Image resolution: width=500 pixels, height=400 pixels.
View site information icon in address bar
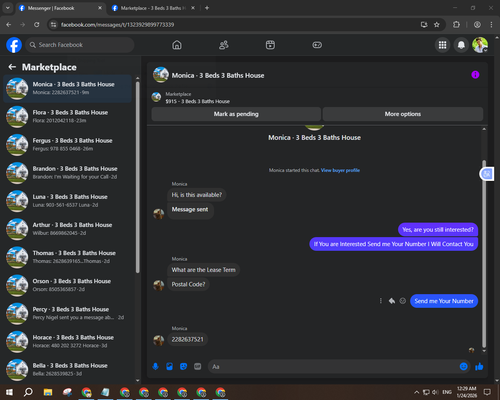[x=53, y=25]
